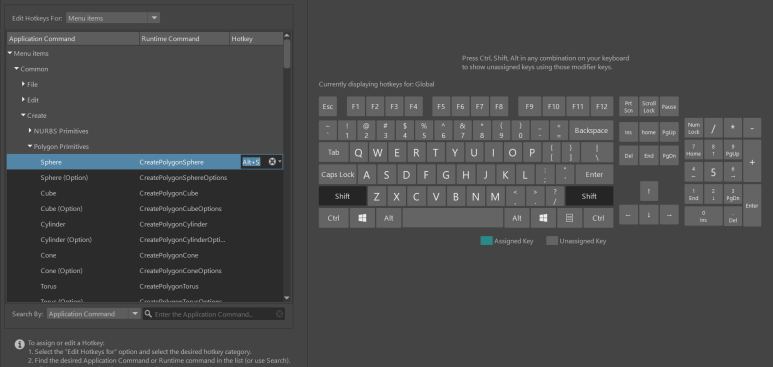Toggle the left Alt modifier key
The width and height of the screenshot is (773, 367).
pyautogui.click(x=388, y=218)
